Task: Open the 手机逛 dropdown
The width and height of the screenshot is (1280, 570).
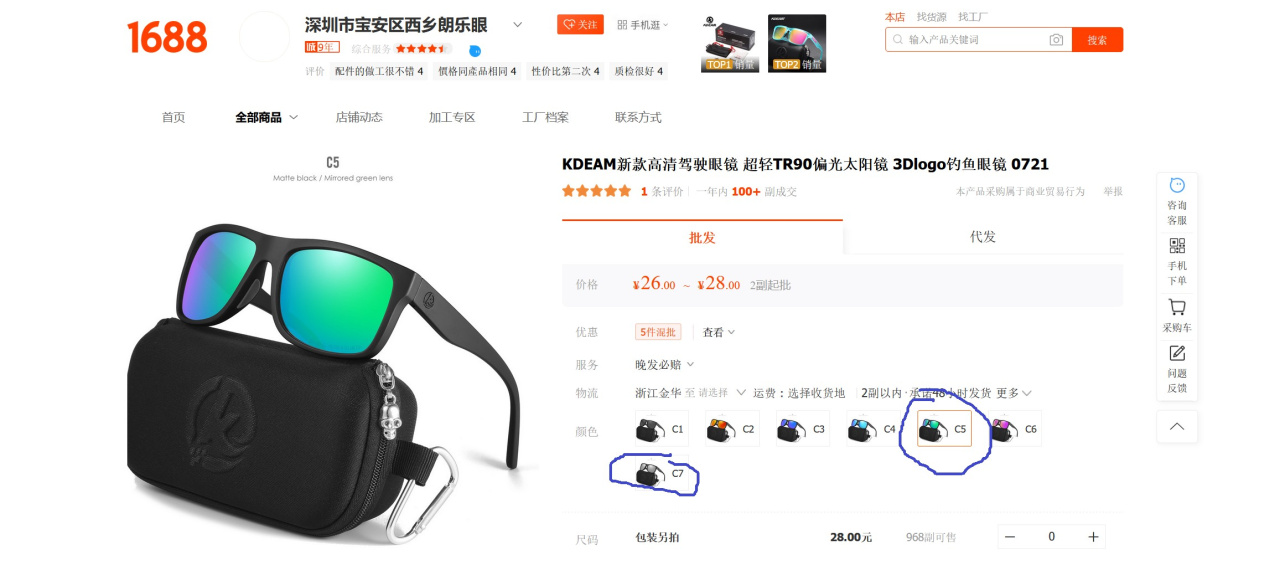Action: point(642,24)
